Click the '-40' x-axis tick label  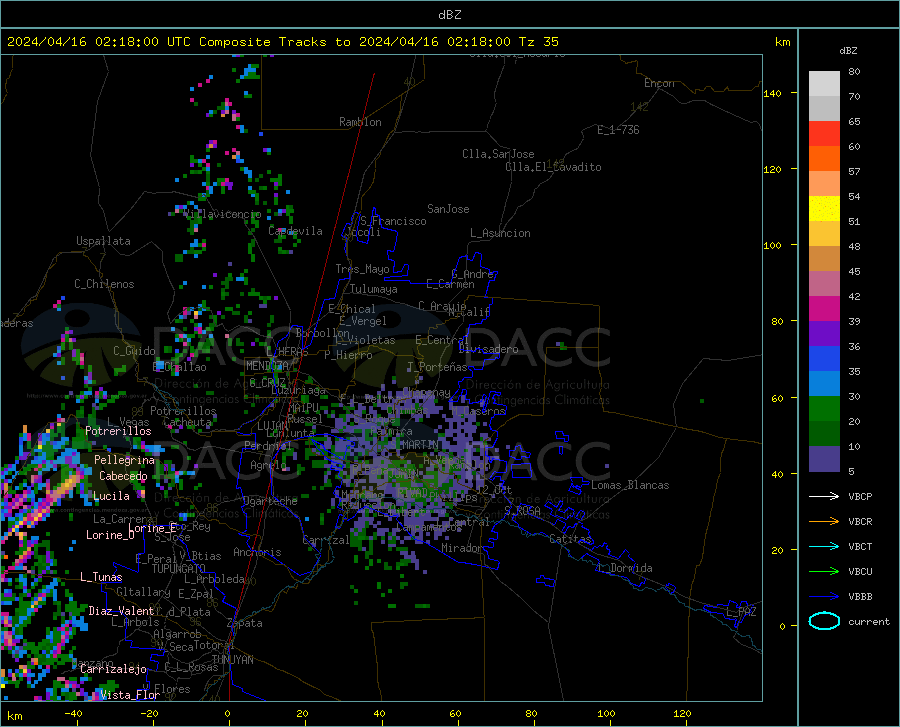(x=73, y=714)
